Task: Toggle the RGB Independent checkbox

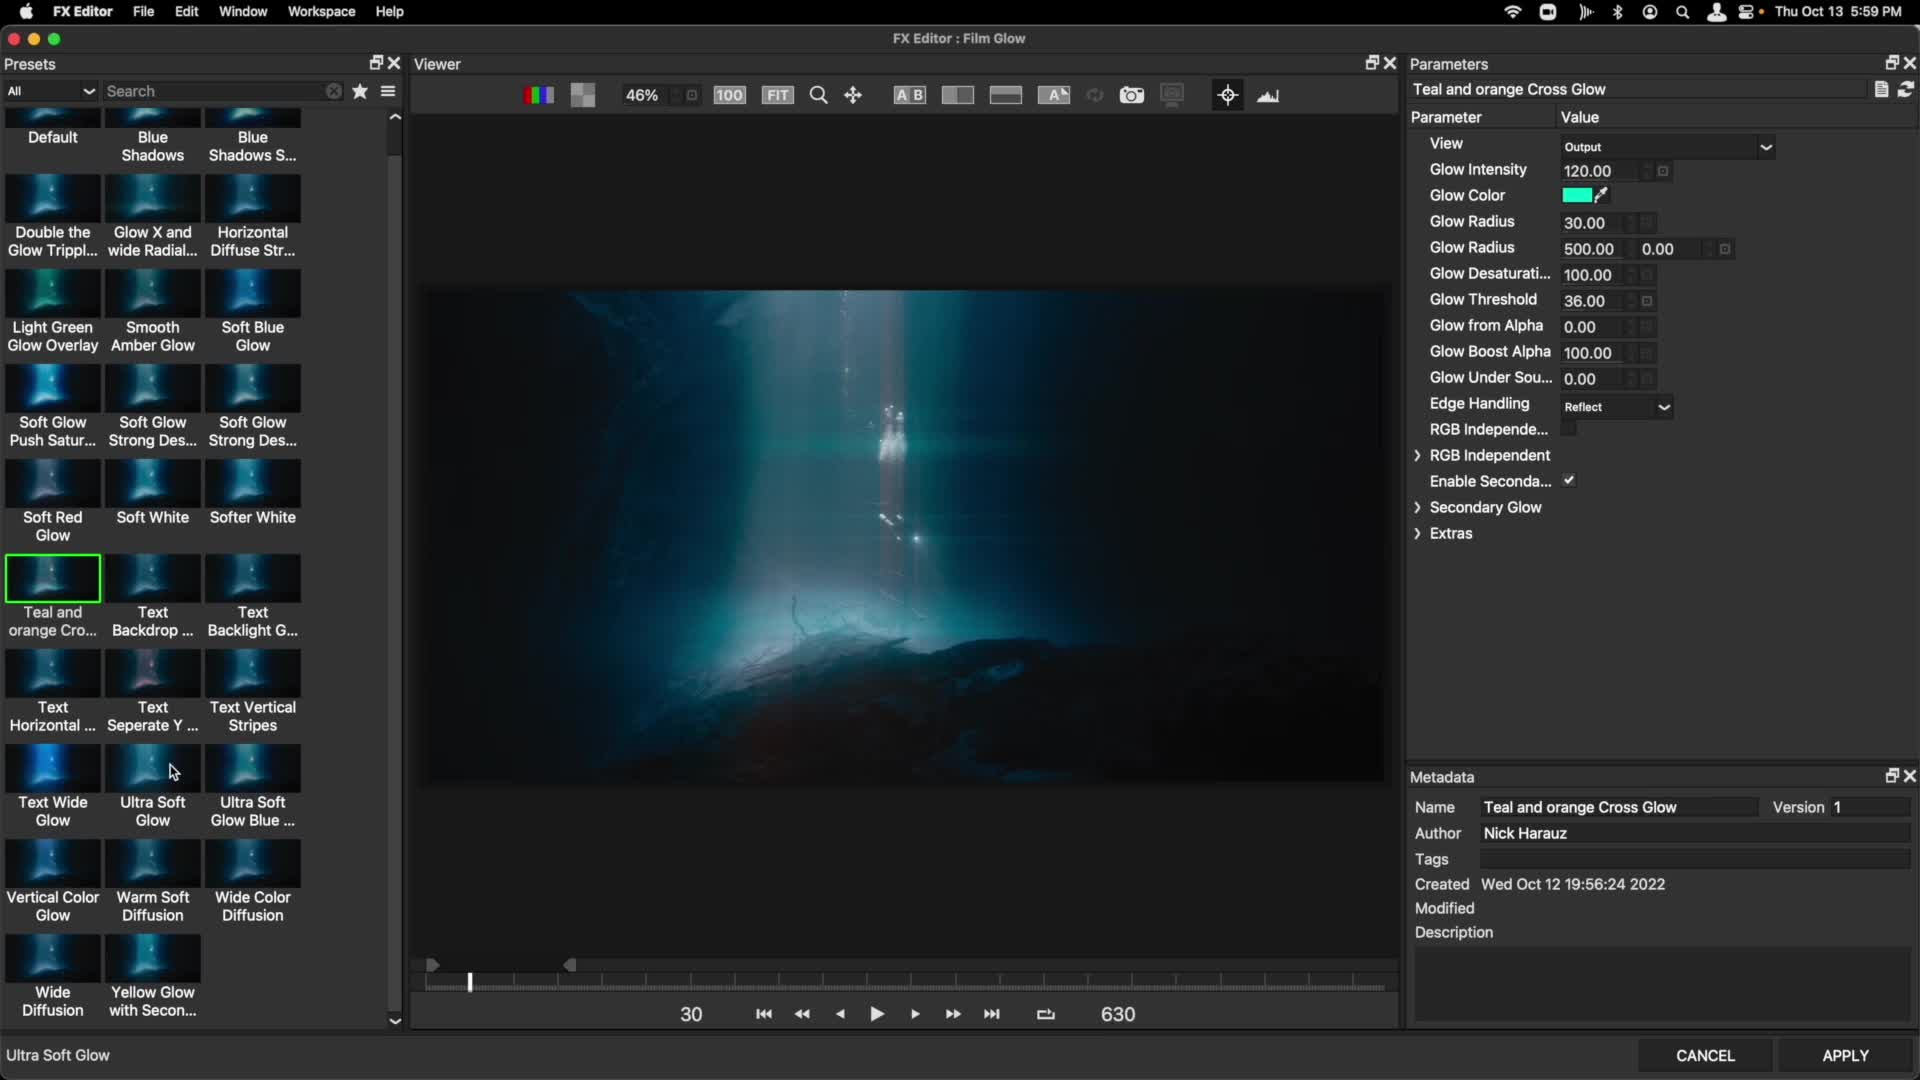Action: tap(1569, 429)
